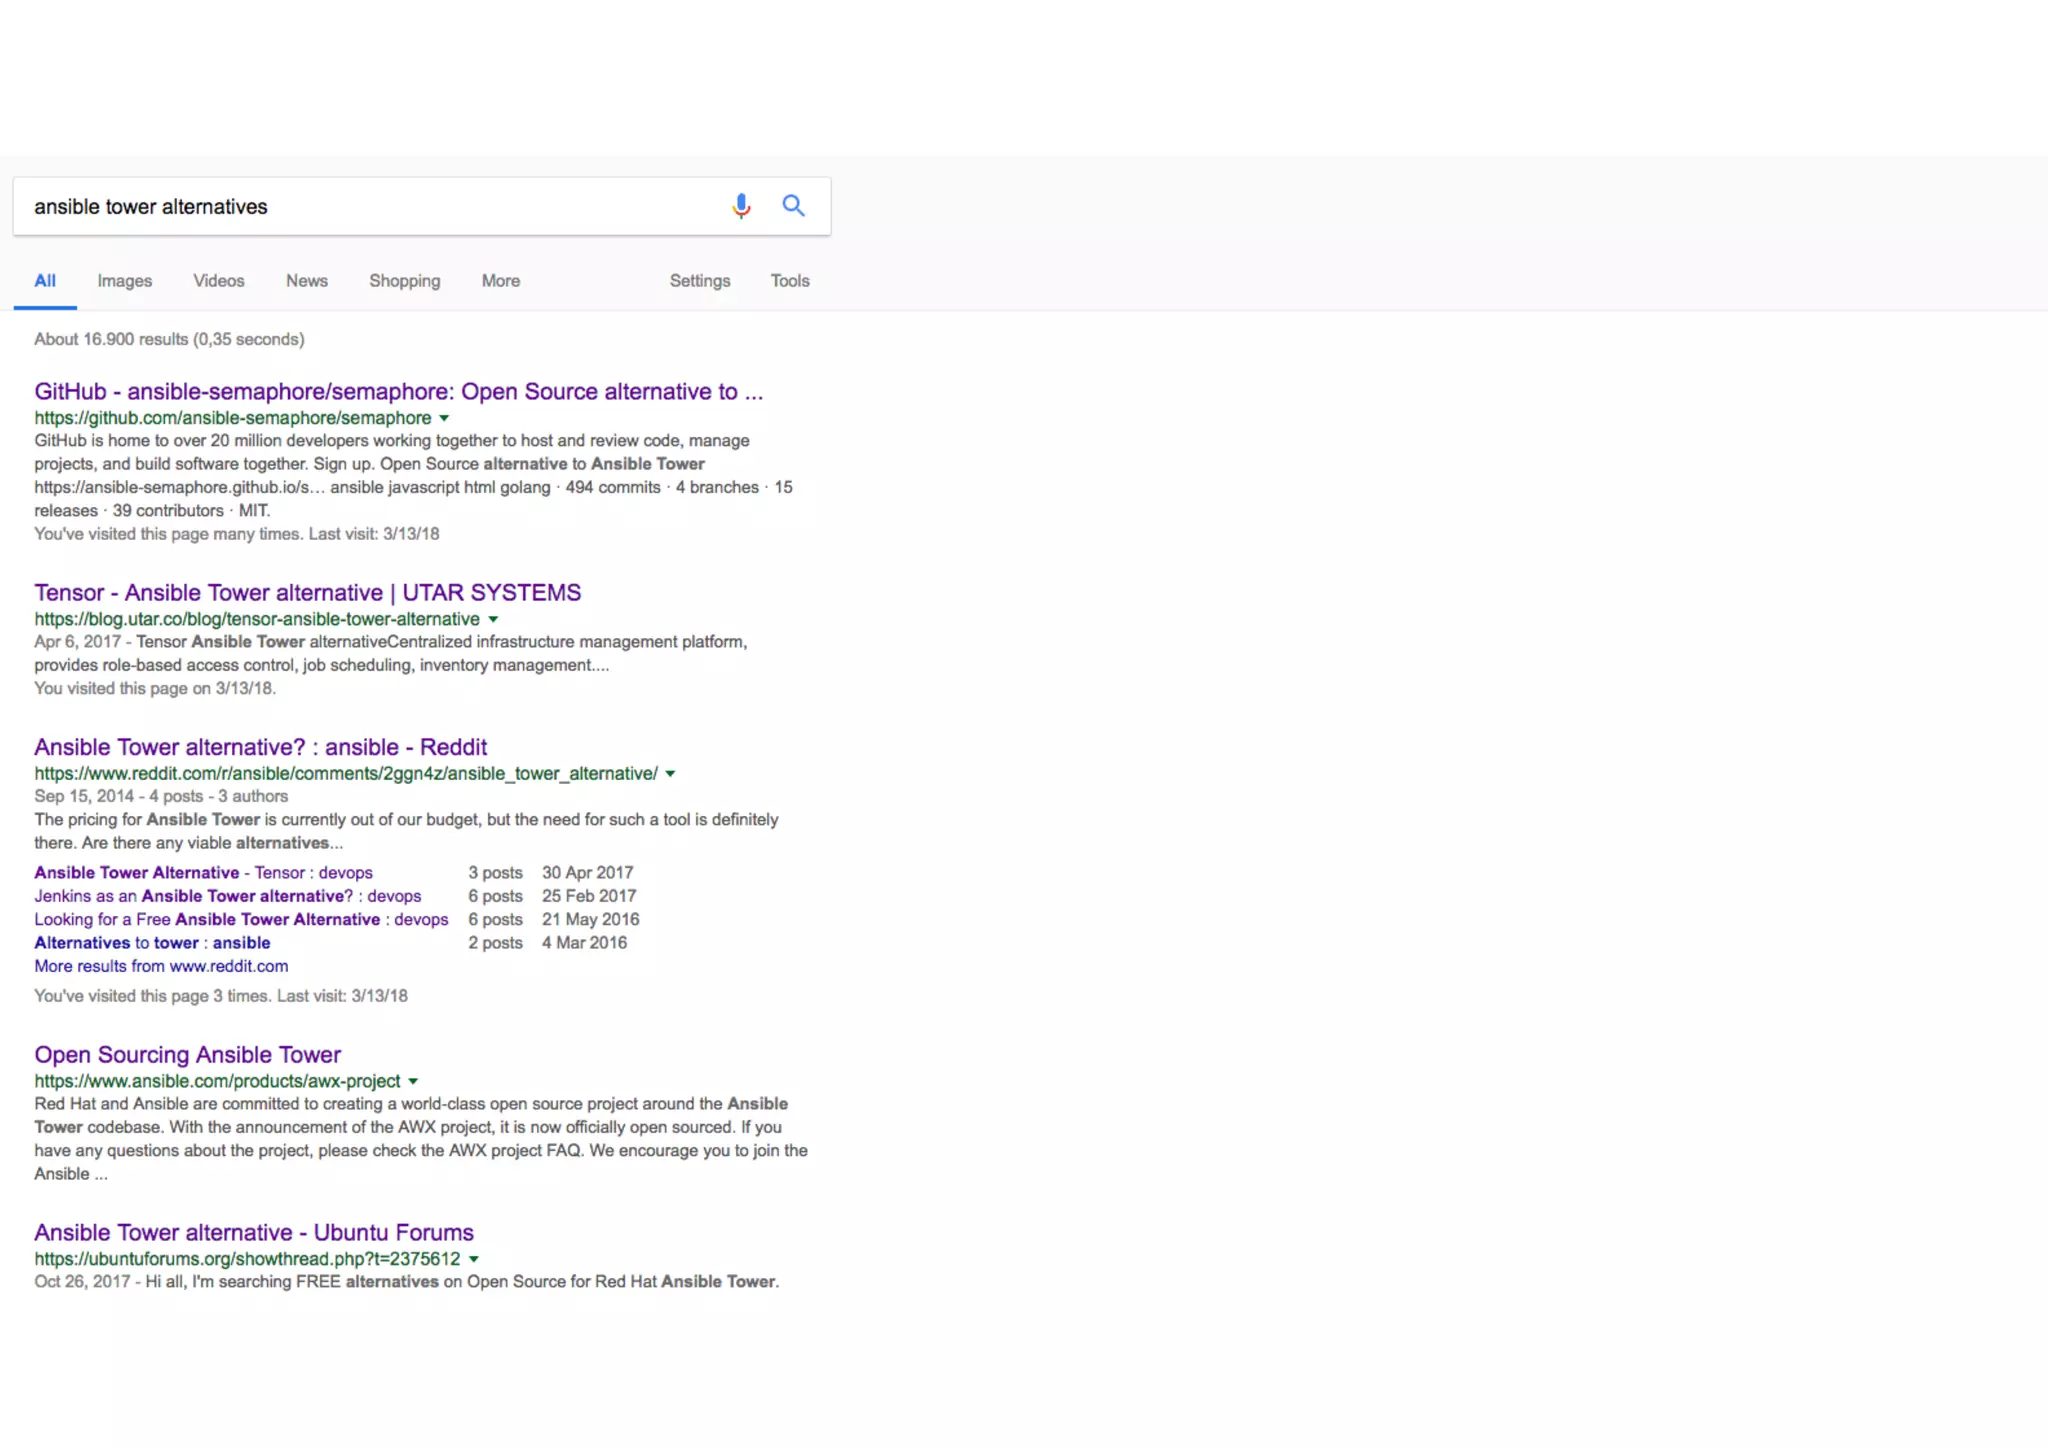Open the GitHub ansible-semaphore result link
2048x1447 pixels.
point(398,392)
